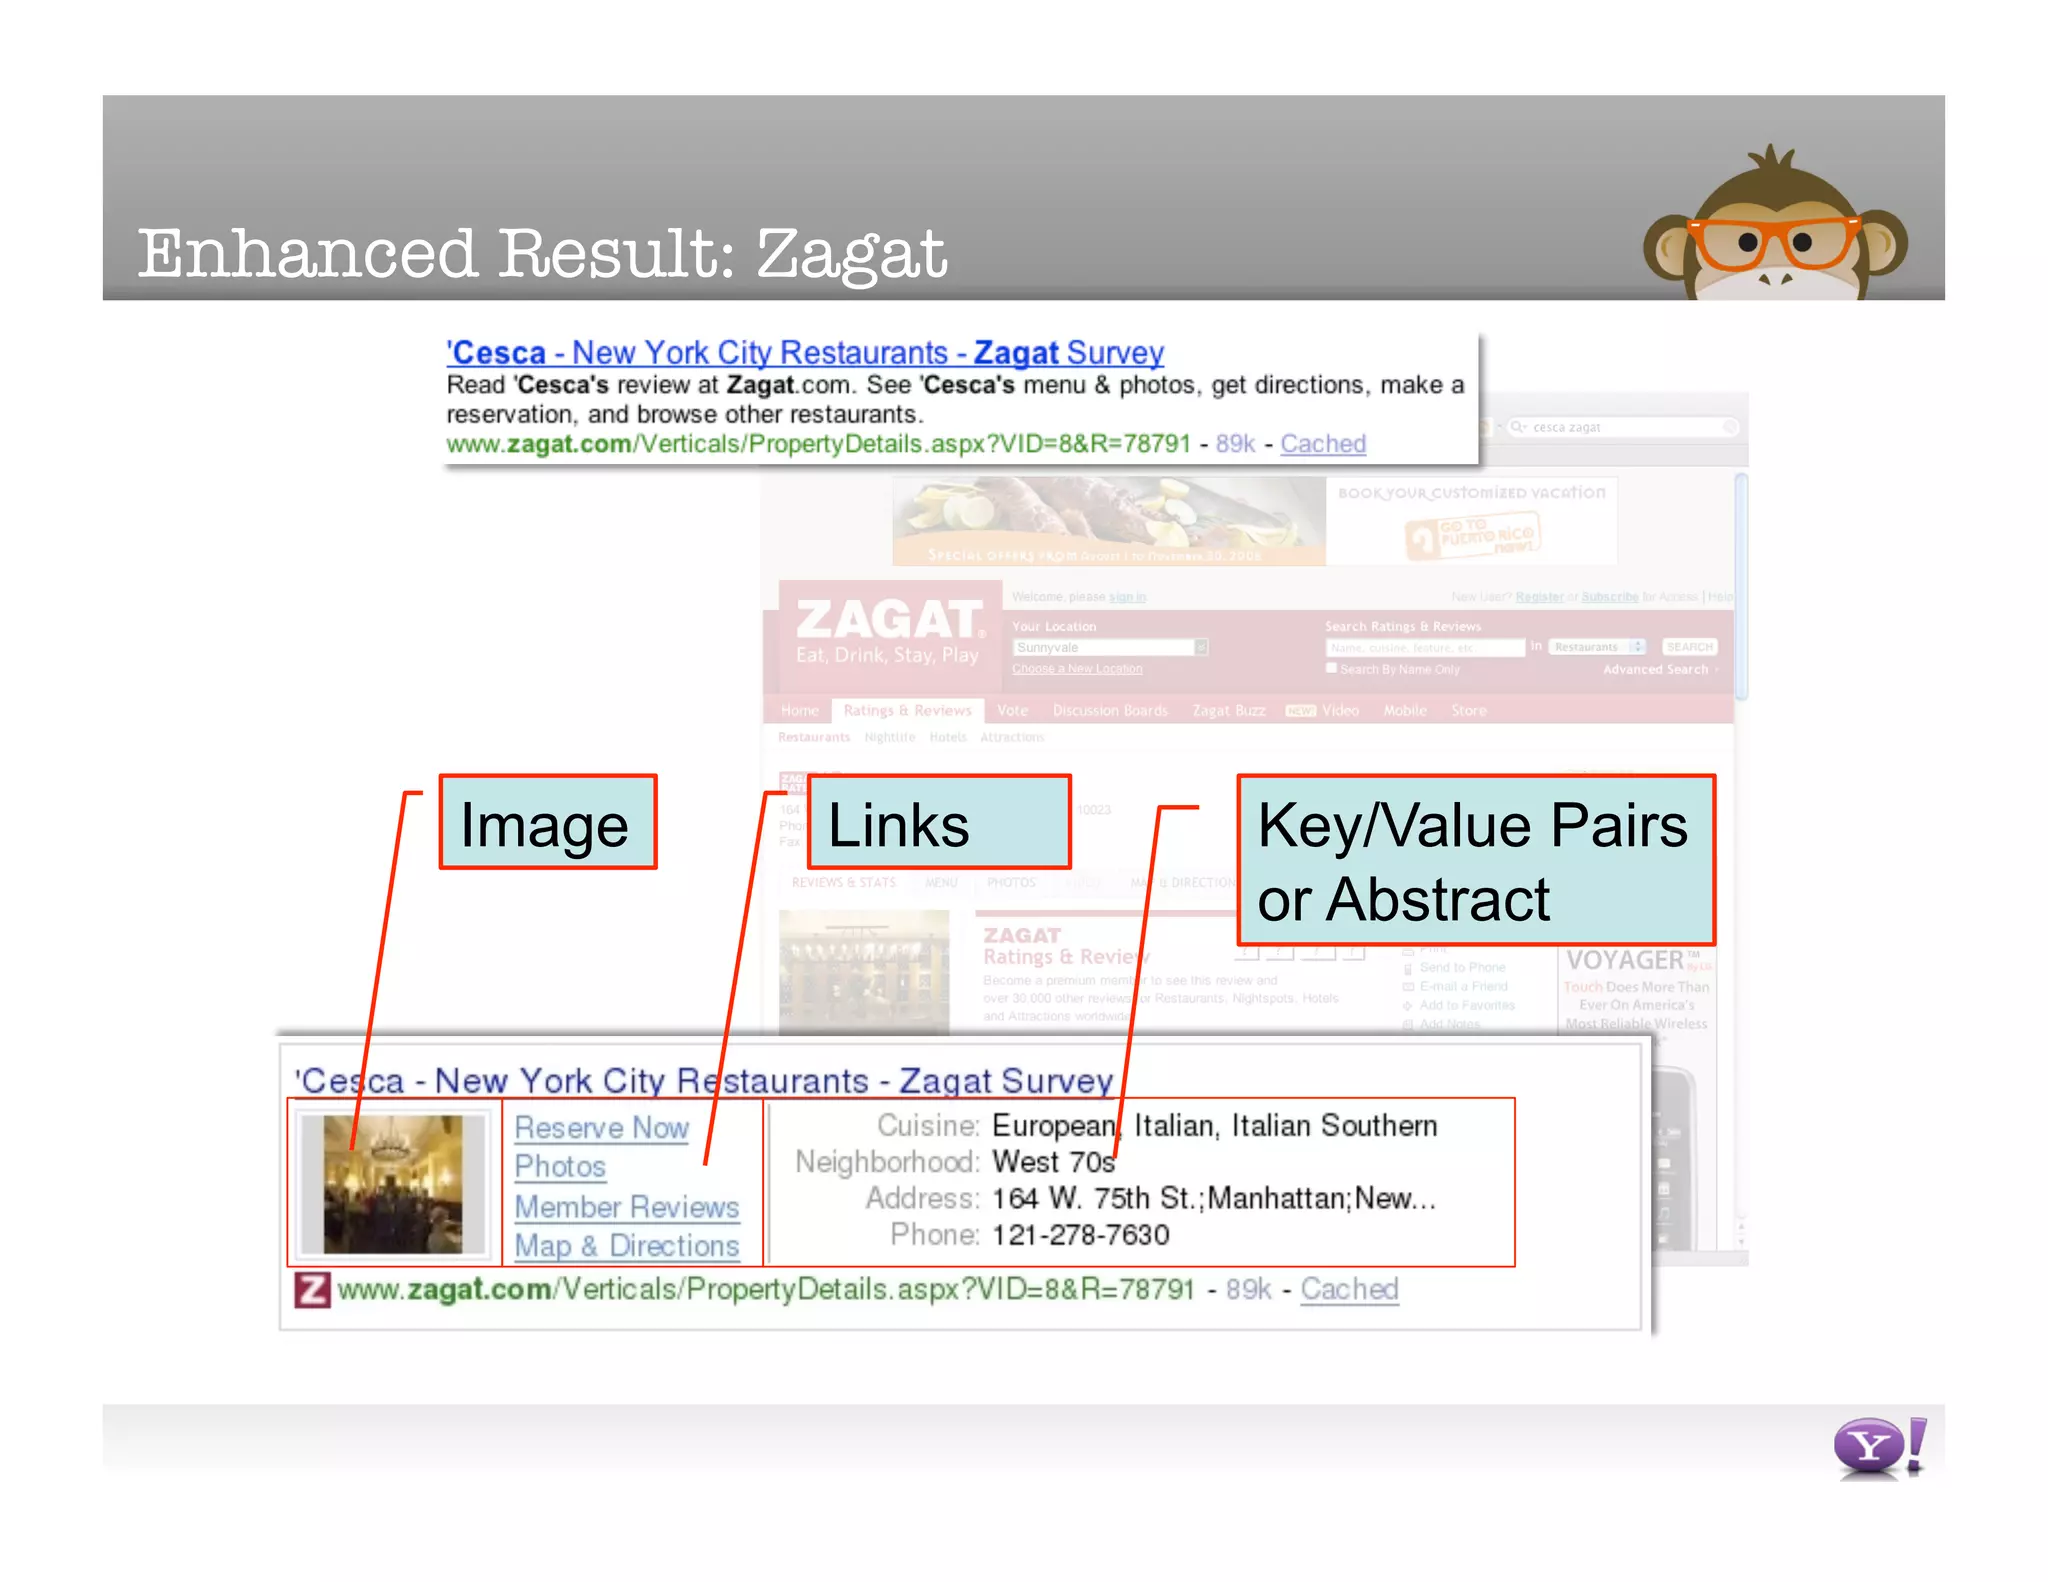Switch to REVIEWS & STATS tab
The width and height of the screenshot is (2048, 1582).
[x=843, y=883]
